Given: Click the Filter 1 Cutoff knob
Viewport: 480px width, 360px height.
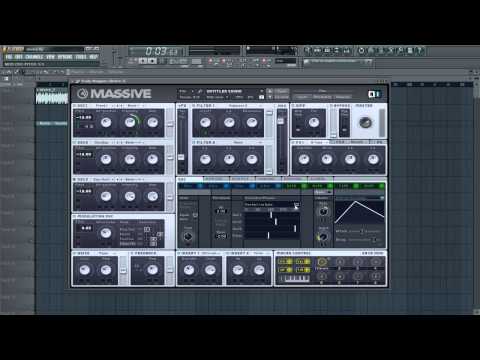Looking at the screenshot, I should pos(205,122).
